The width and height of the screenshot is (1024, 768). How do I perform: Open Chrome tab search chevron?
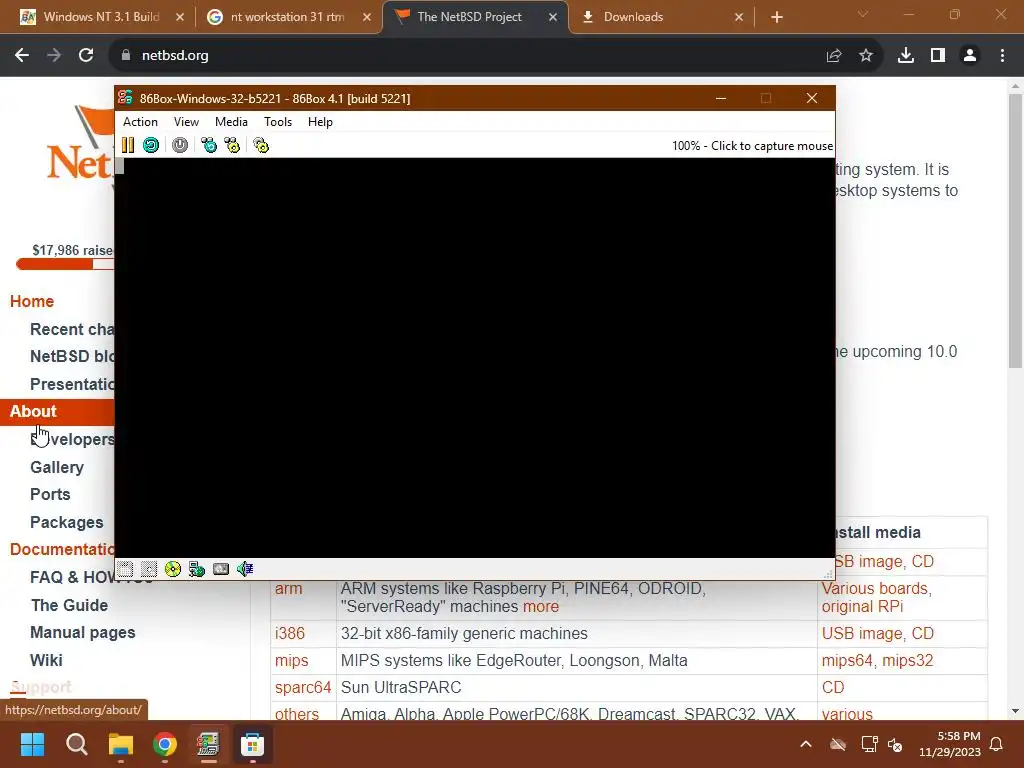pos(863,14)
